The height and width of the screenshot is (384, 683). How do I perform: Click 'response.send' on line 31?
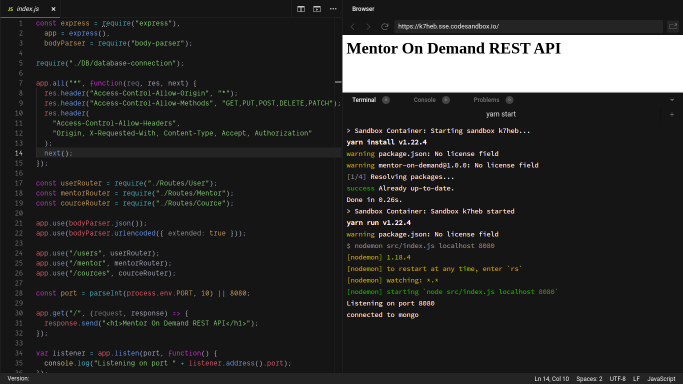(71, 323)
